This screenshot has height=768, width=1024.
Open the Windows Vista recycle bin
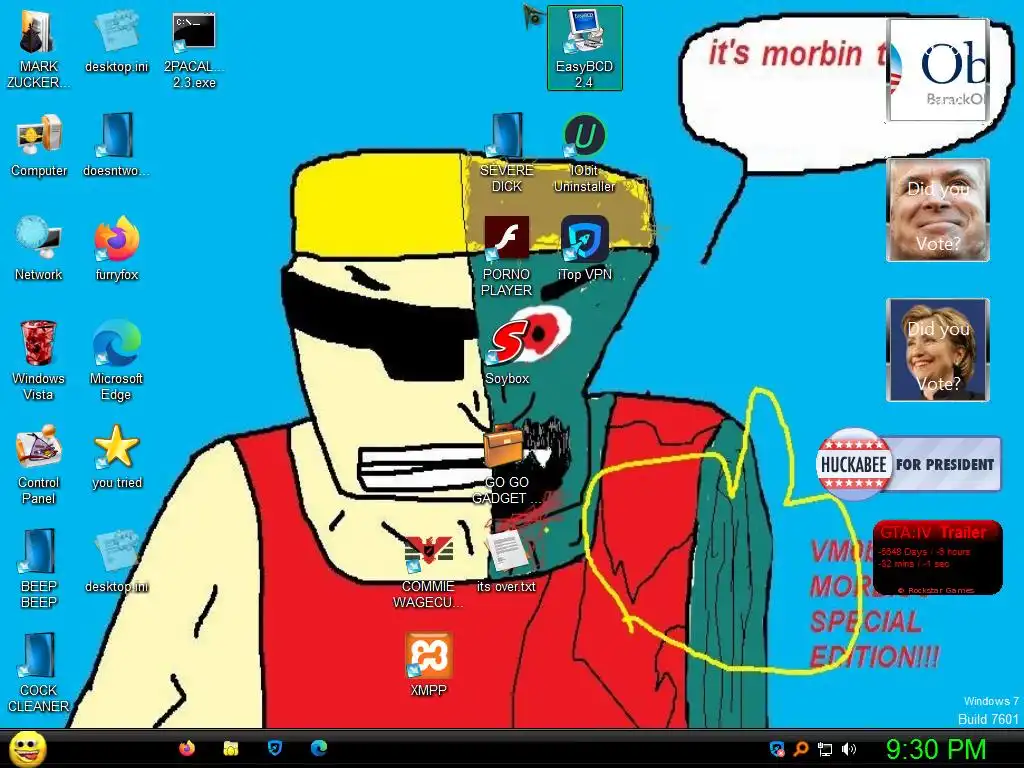[39, 360]
